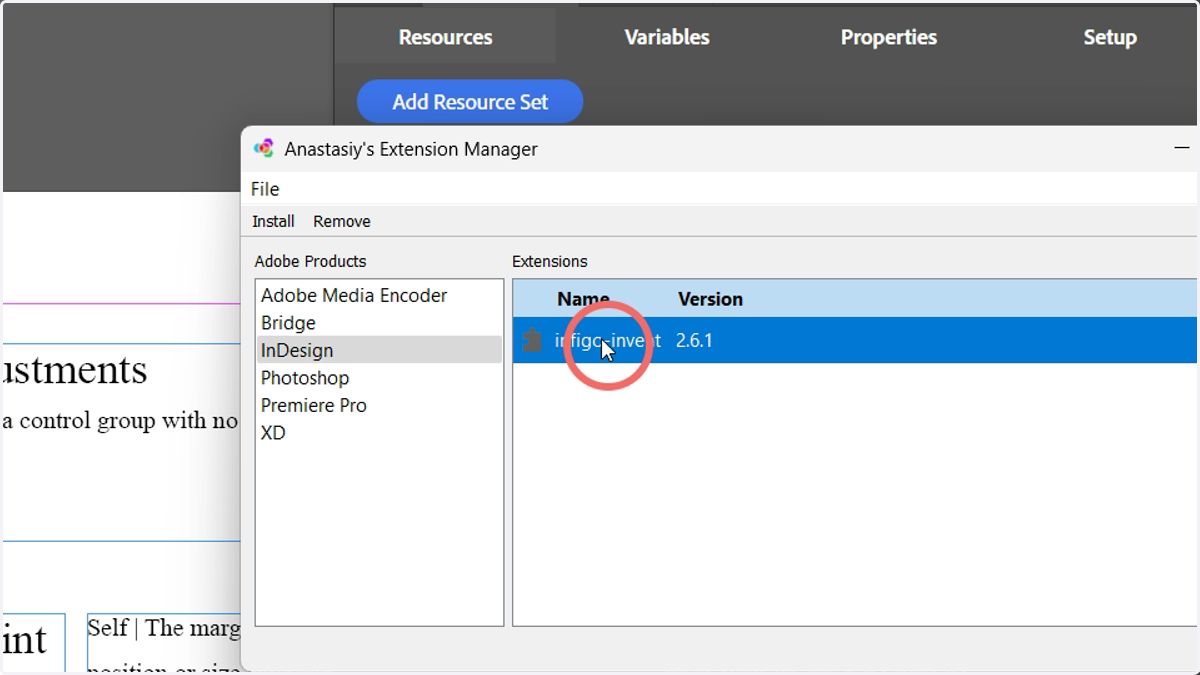This screenshot has height=675, width=1200.
Task: Click Install in the toolbar
Action: 273,221
